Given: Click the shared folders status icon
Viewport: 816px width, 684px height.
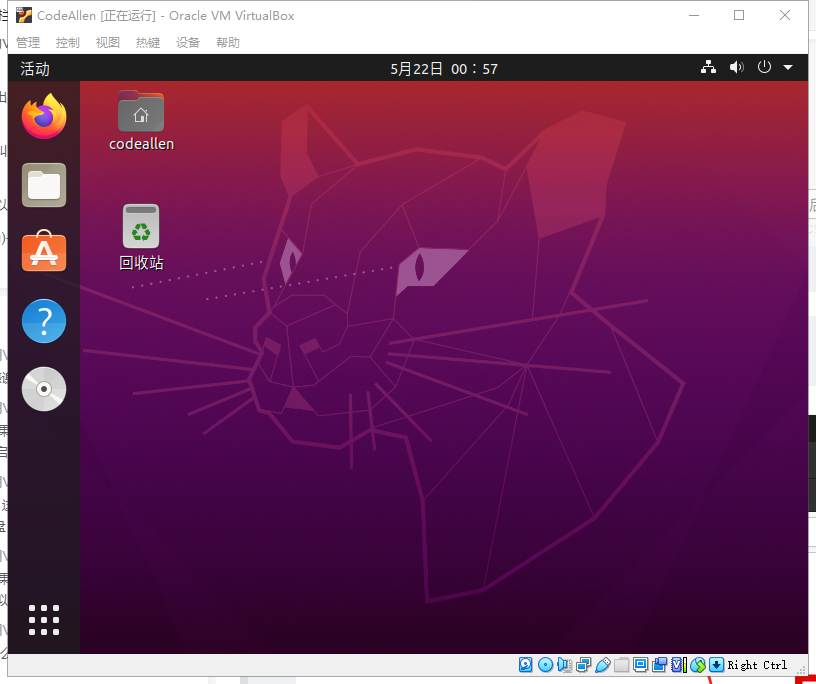Looking at the screenshot, I should pyautogui.click(x=621, y=665).
